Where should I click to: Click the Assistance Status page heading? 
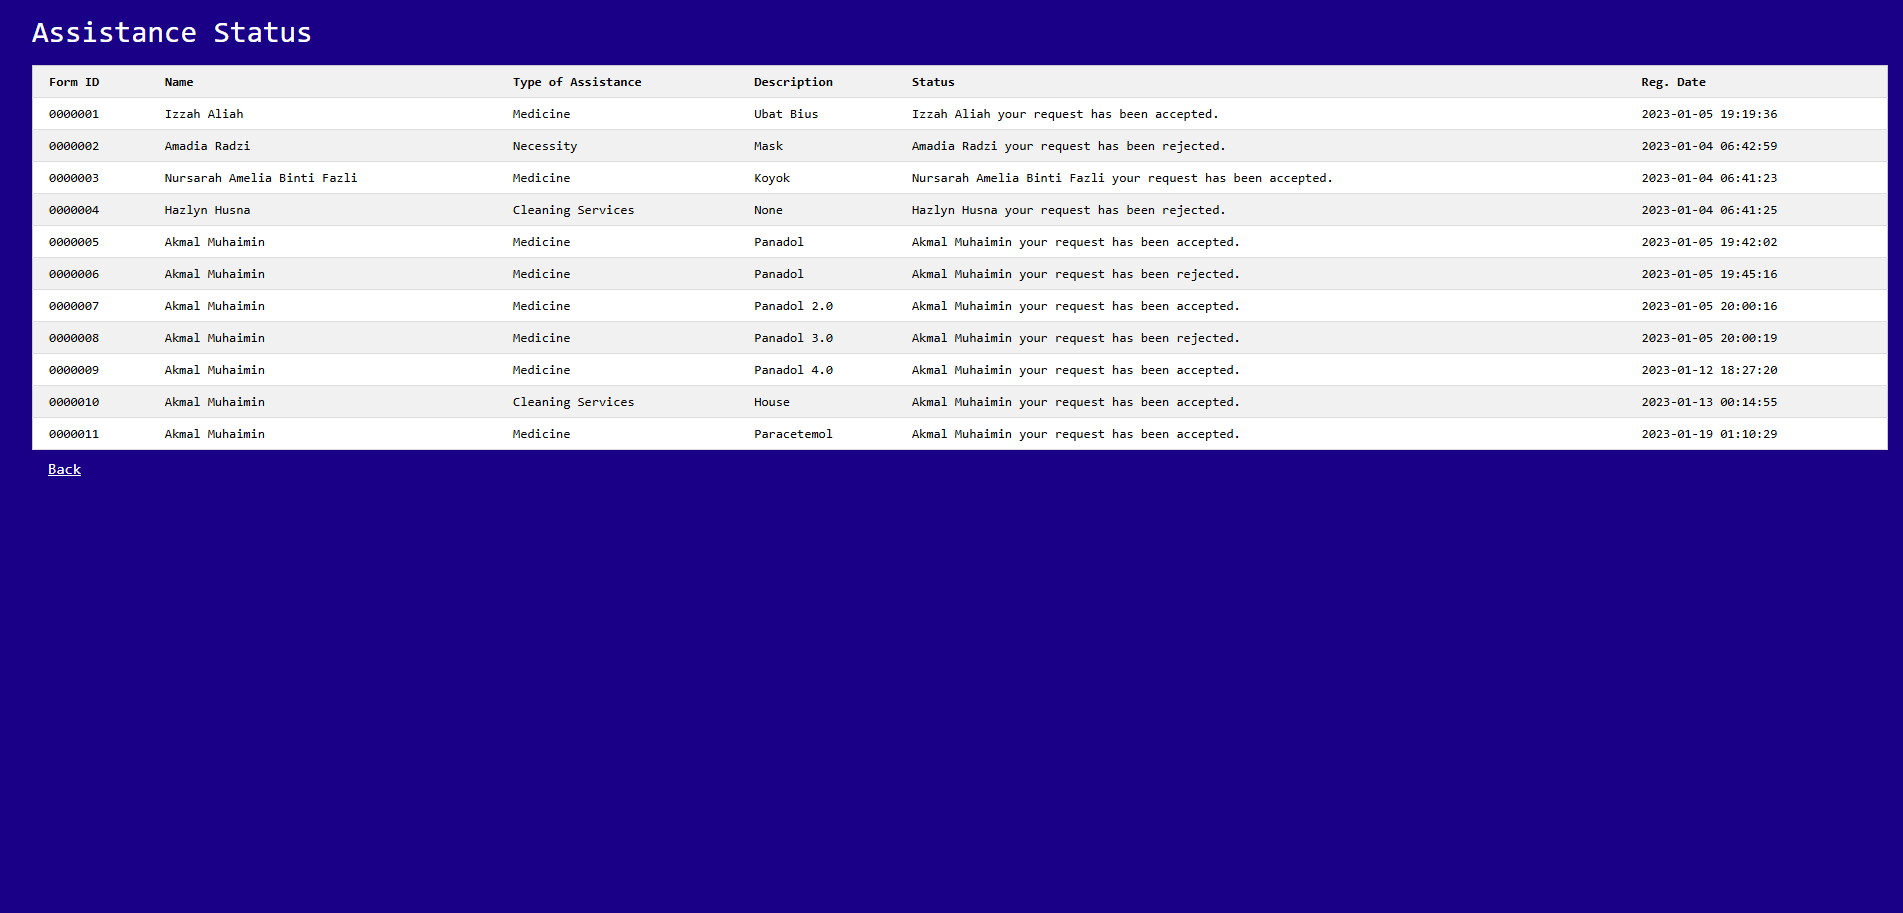(171, 33)
